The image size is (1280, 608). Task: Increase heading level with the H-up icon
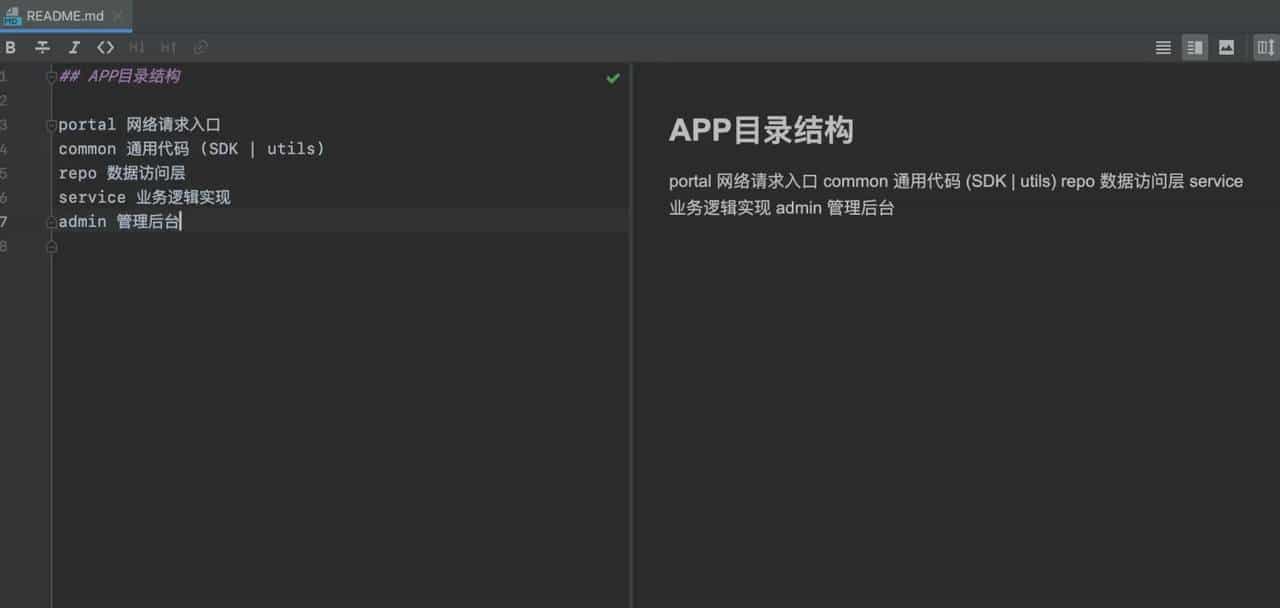click(168, 47)
